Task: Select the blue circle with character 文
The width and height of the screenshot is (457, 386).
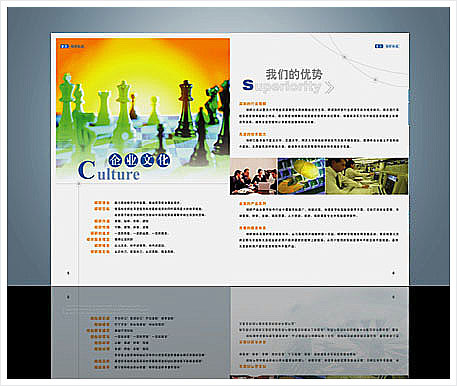Action: pyautogui.click(x=147, y=160)
